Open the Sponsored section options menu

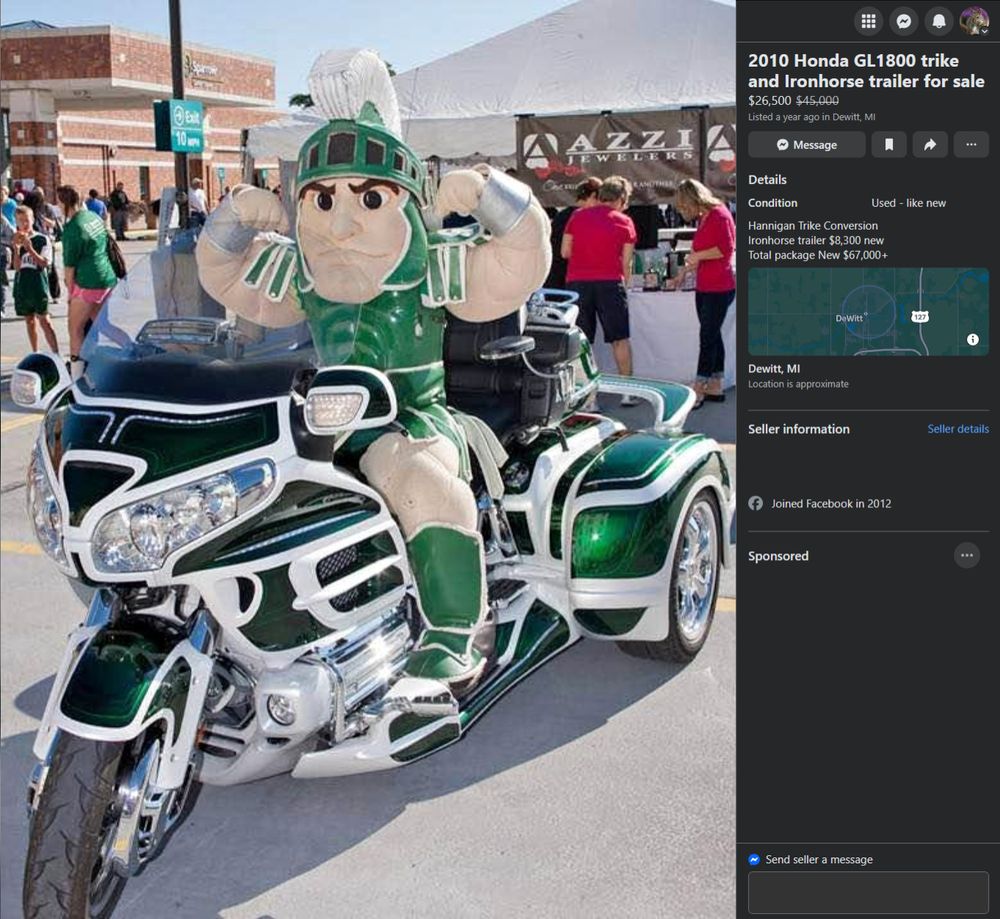967,555
